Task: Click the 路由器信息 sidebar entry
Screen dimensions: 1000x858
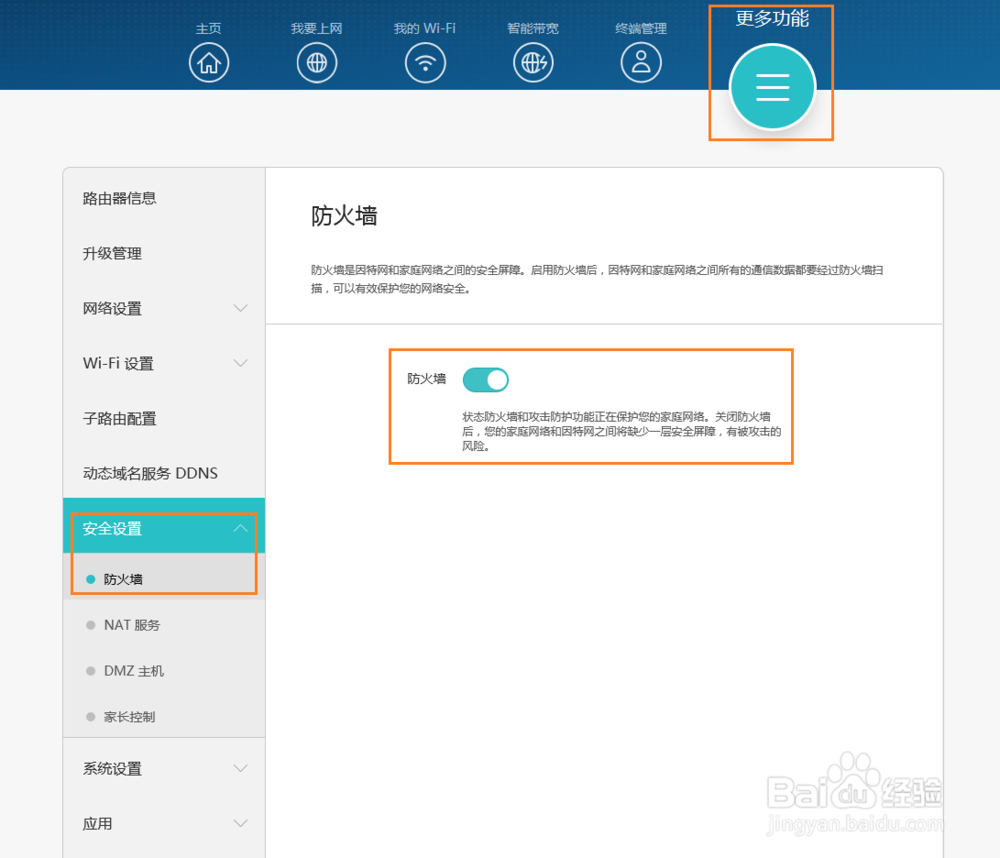Action: point(119,198)
